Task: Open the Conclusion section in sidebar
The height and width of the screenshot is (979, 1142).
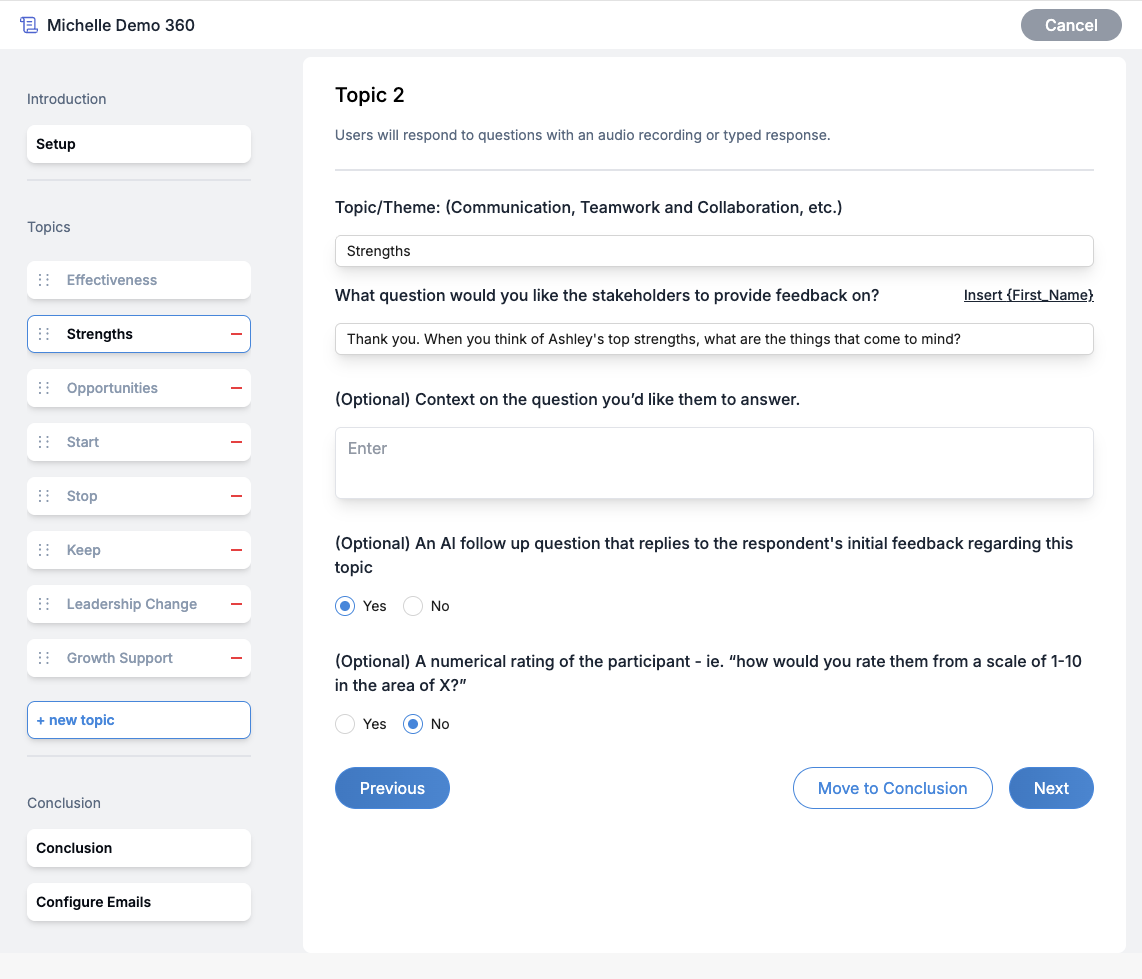Action: (139, 848)
